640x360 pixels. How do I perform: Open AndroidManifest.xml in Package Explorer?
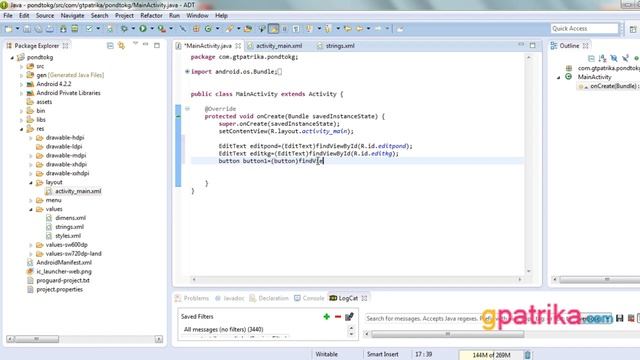(64, 262)
